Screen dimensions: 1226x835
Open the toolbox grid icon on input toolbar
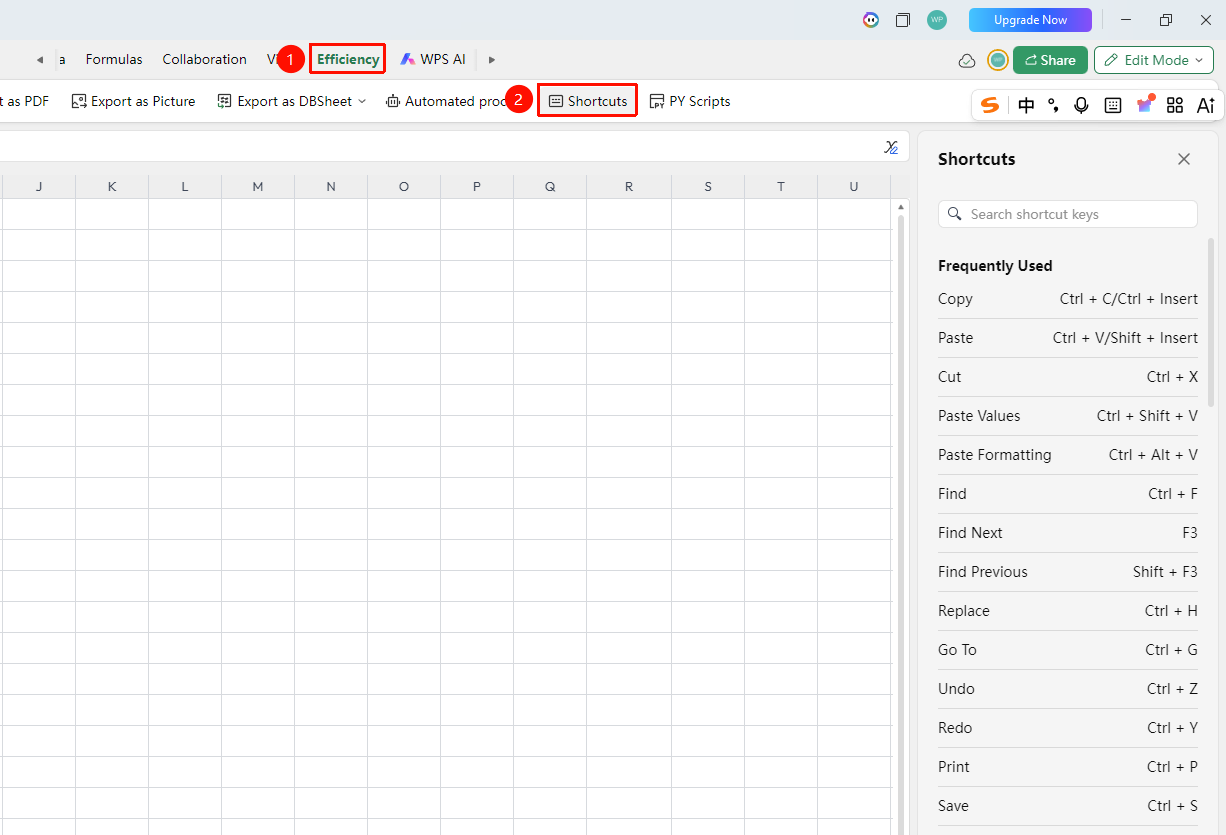coord(1175,105)
